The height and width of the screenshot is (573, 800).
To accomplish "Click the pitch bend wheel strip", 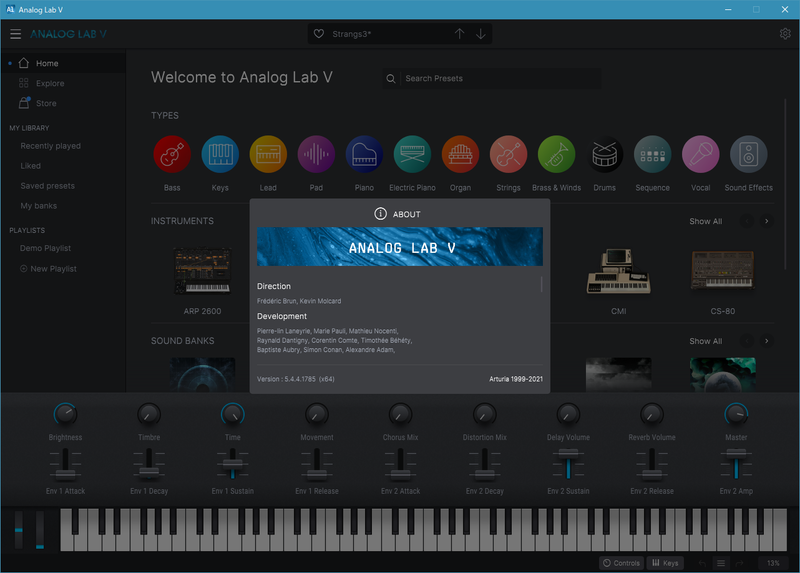I will click(x=19, y=530).
